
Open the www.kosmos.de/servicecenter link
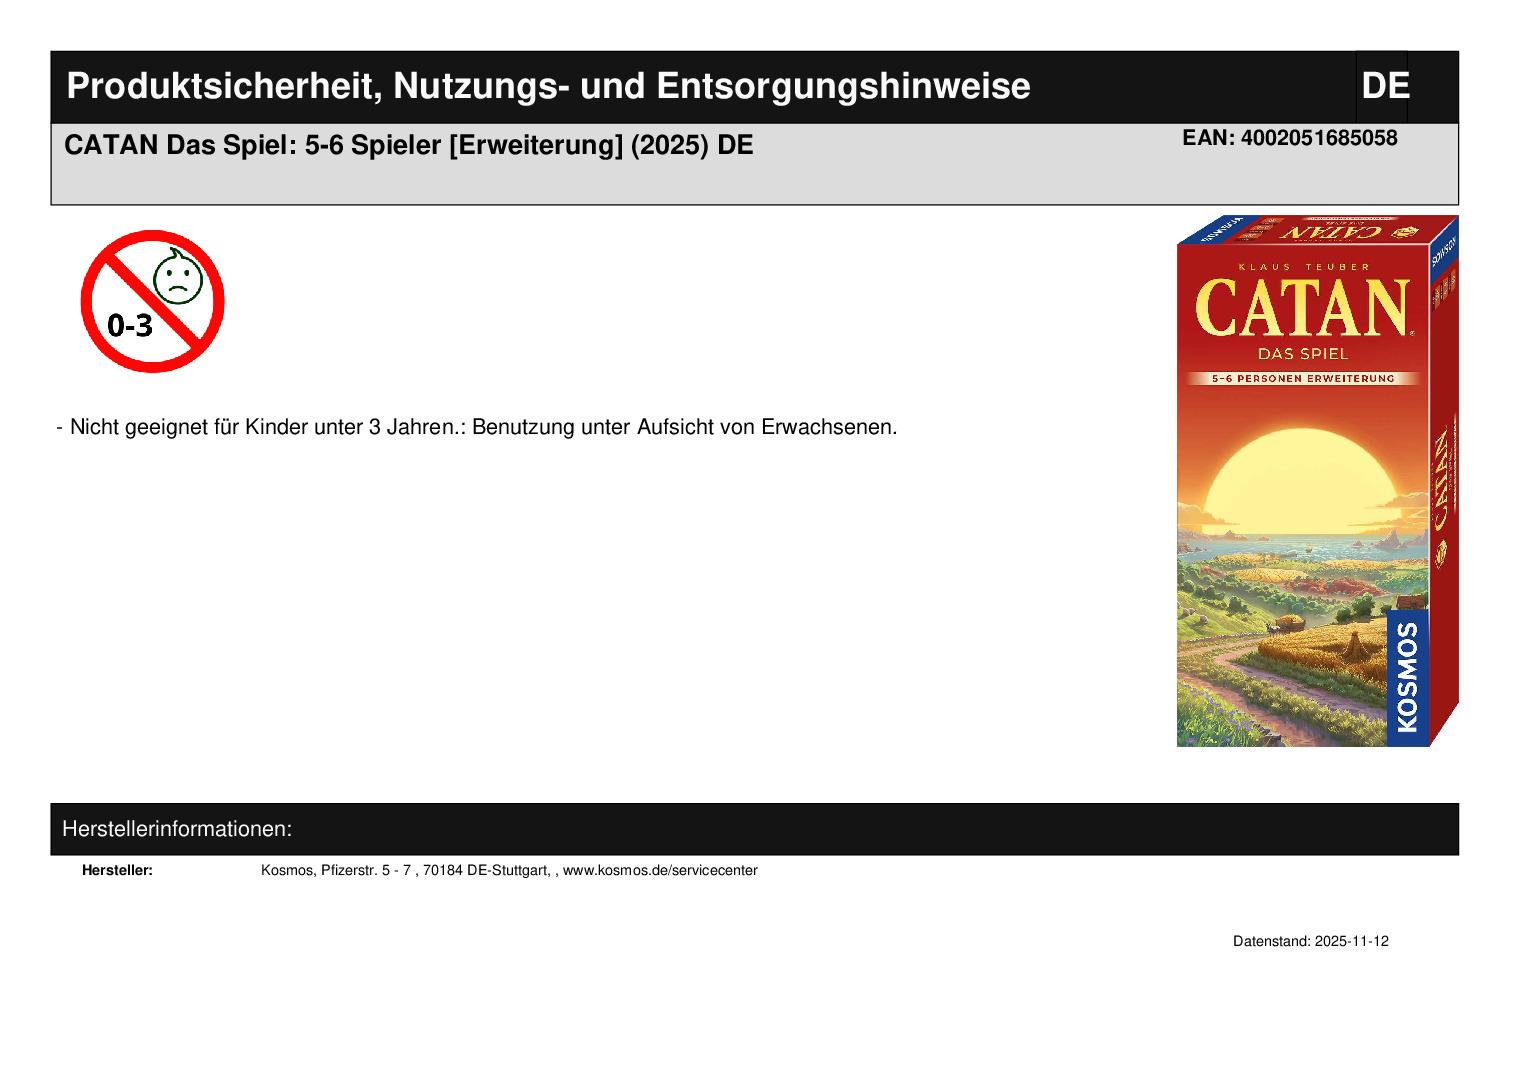coord(660,871)
